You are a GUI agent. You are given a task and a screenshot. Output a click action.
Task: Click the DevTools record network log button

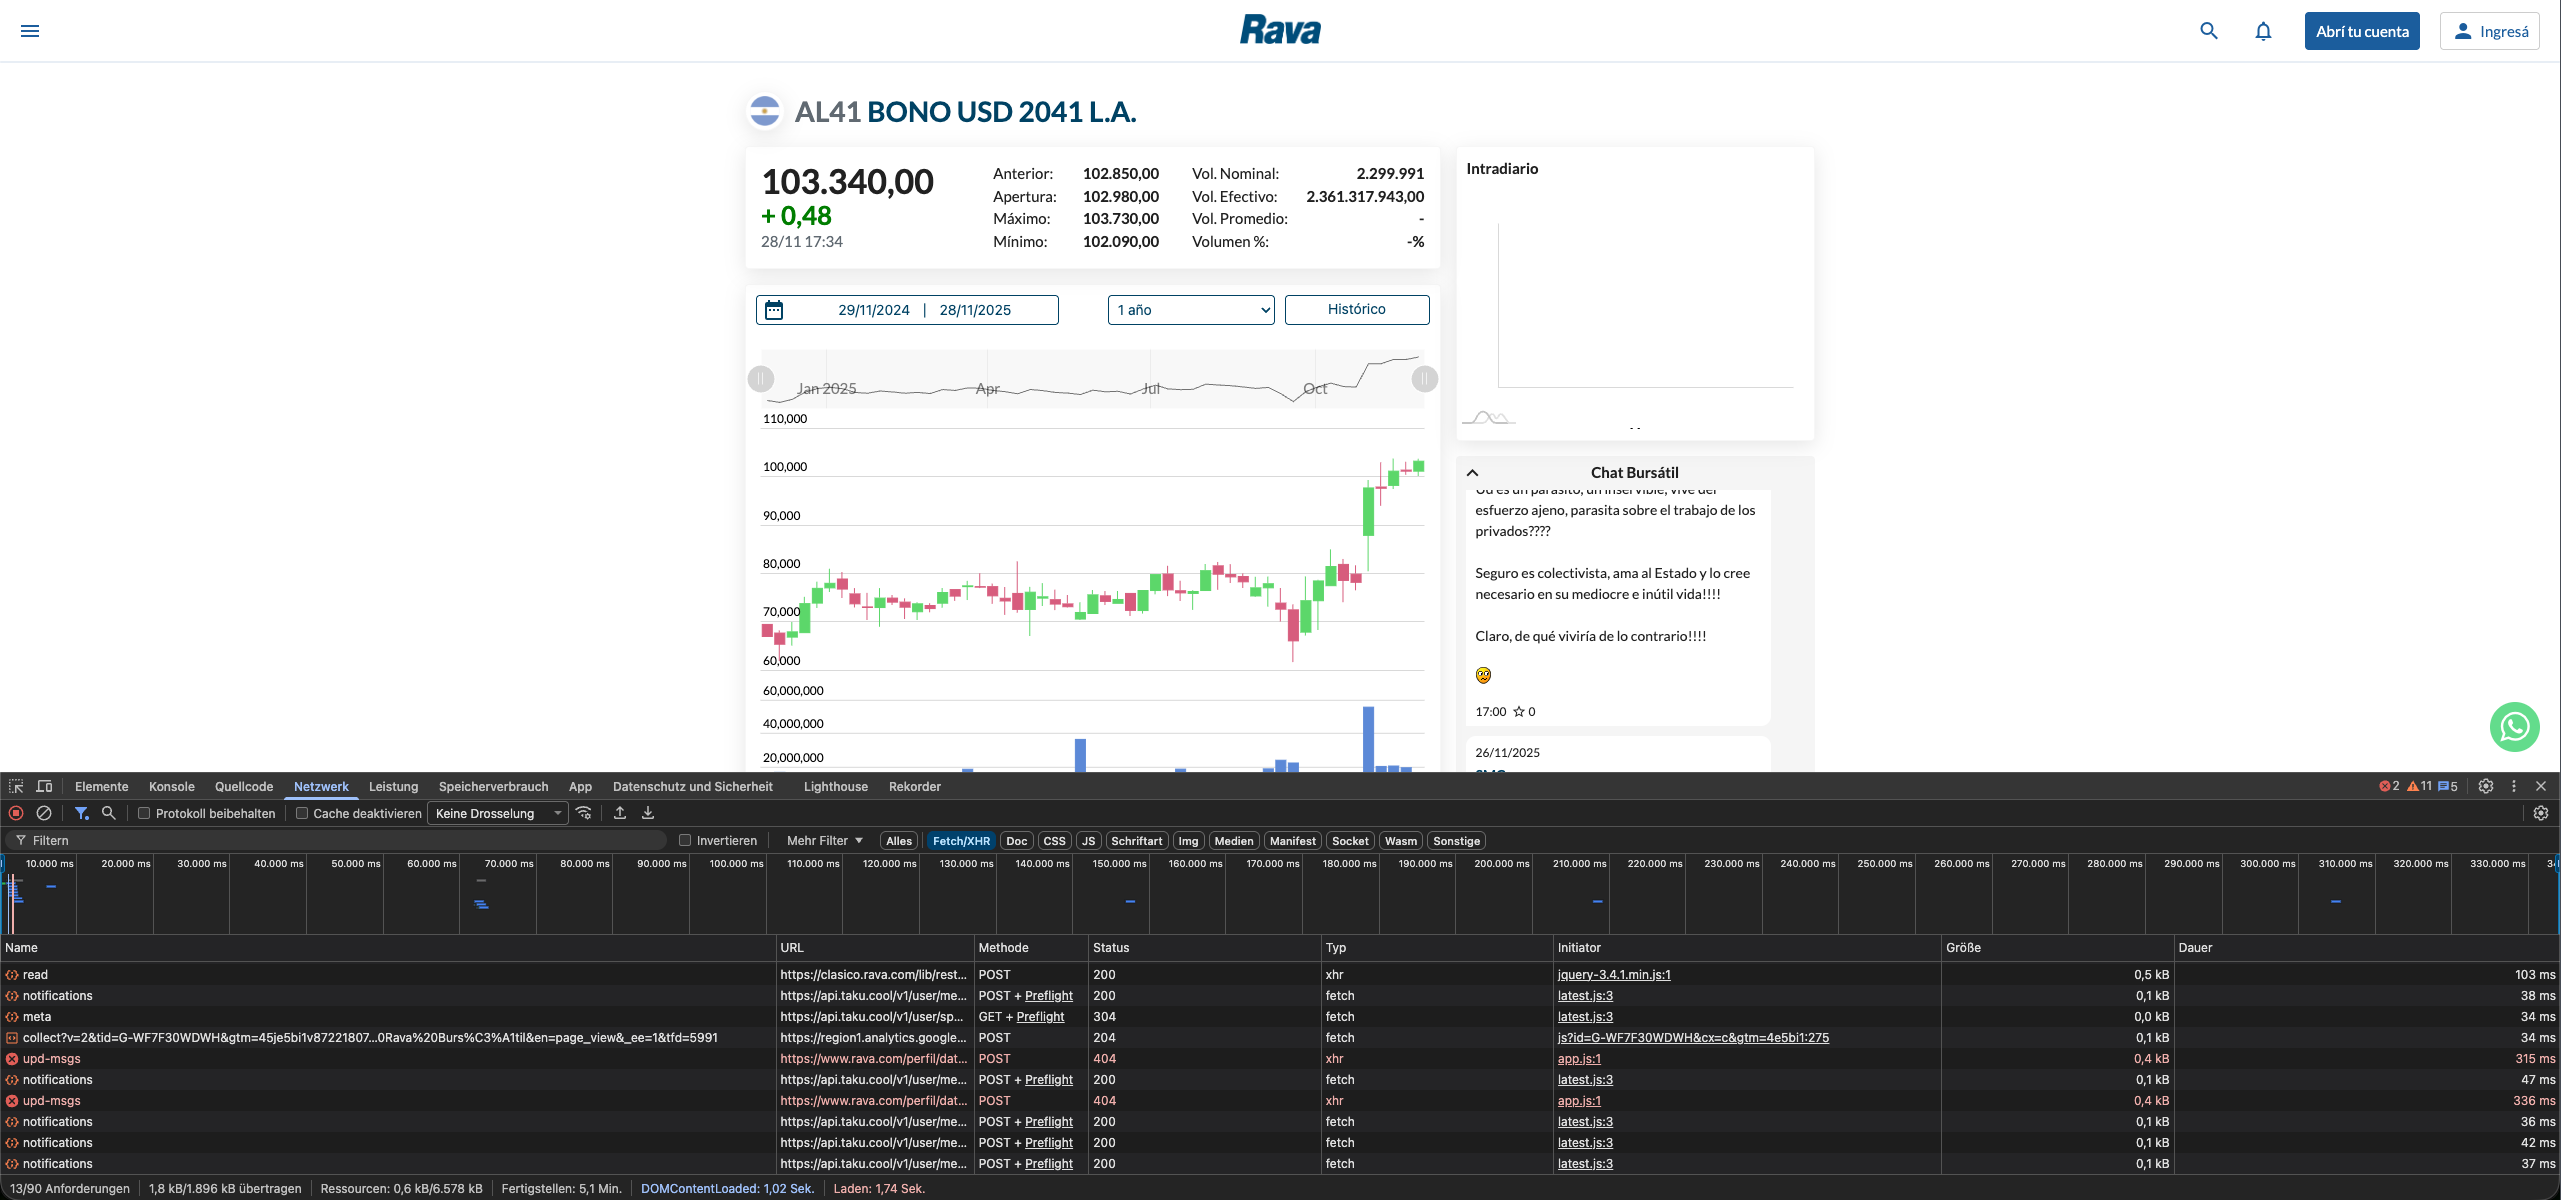[x=16, y=813]
